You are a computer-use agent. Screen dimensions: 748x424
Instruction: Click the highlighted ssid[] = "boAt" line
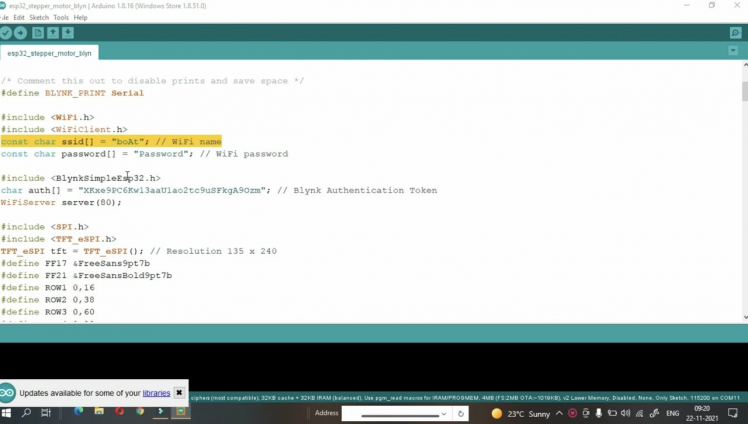tap(111, 142)
